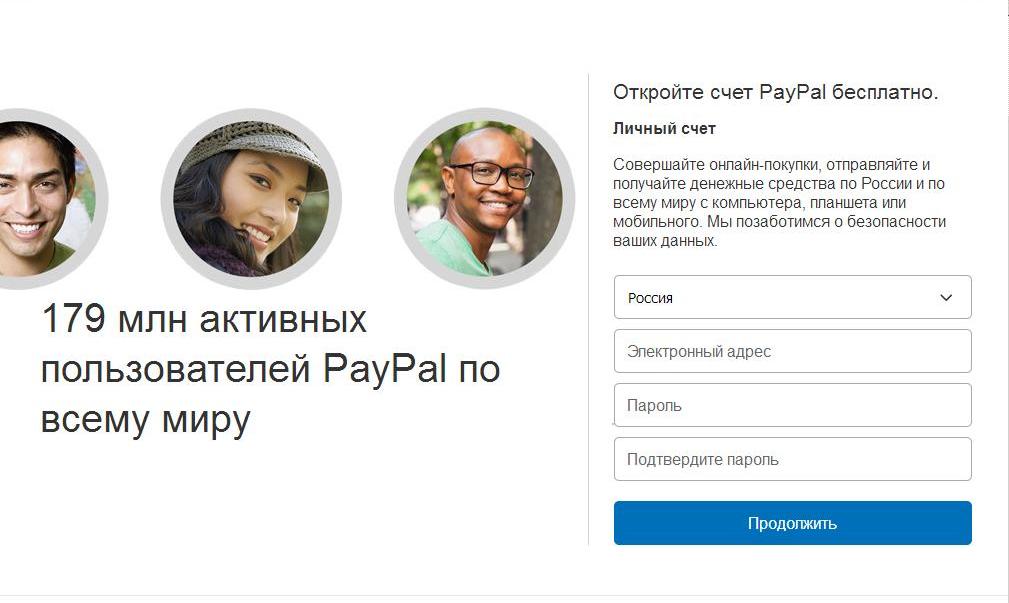Click the Россия text inside the selector
Image resolution: width=1009 pixels, height=603 pixels.
point(651,298)
